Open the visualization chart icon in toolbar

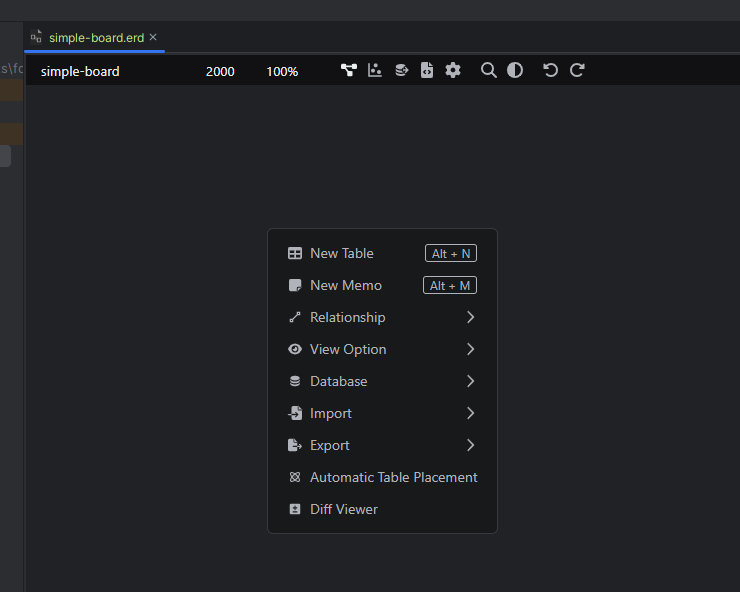[375, 70]
